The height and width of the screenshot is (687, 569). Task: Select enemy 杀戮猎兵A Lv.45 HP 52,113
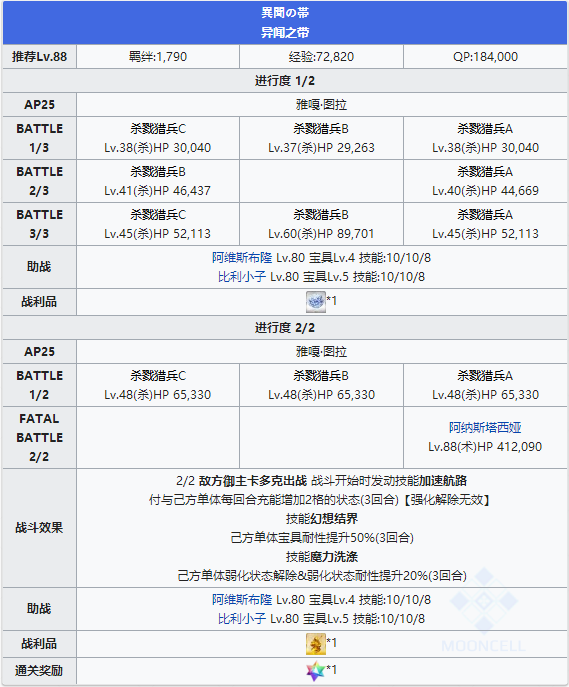pos(485,224)
